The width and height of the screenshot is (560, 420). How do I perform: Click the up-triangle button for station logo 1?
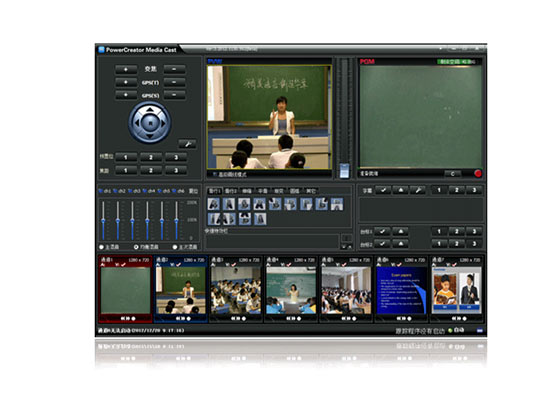[400, 231]
